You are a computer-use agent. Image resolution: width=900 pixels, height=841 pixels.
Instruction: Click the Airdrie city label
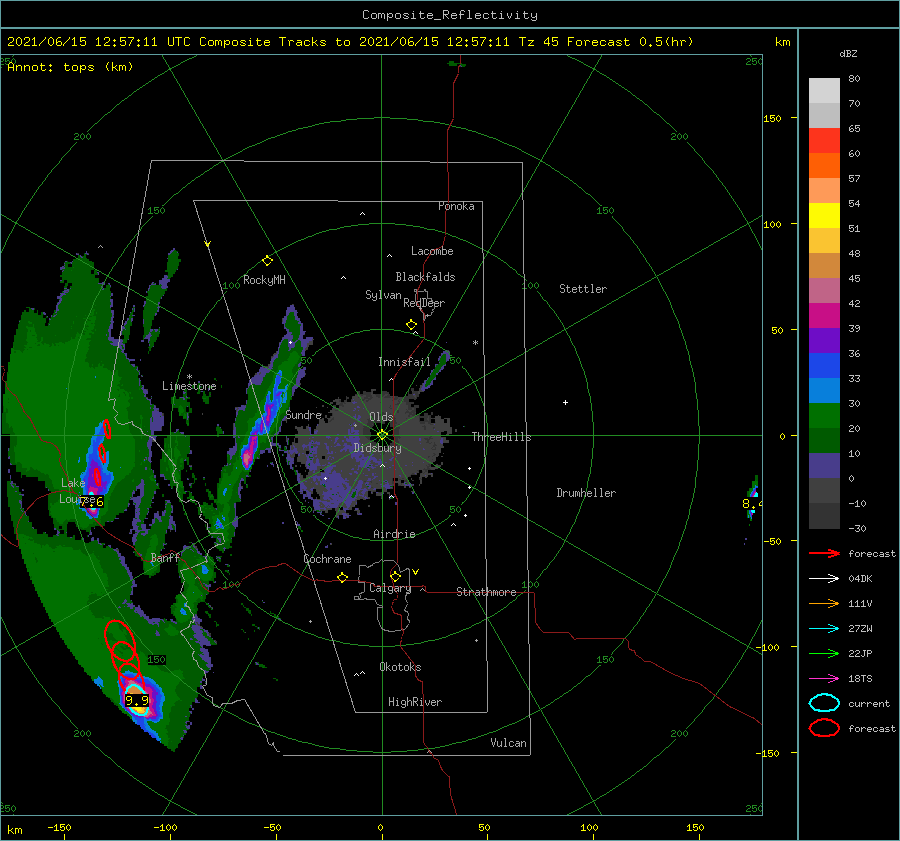click(394, 534)
